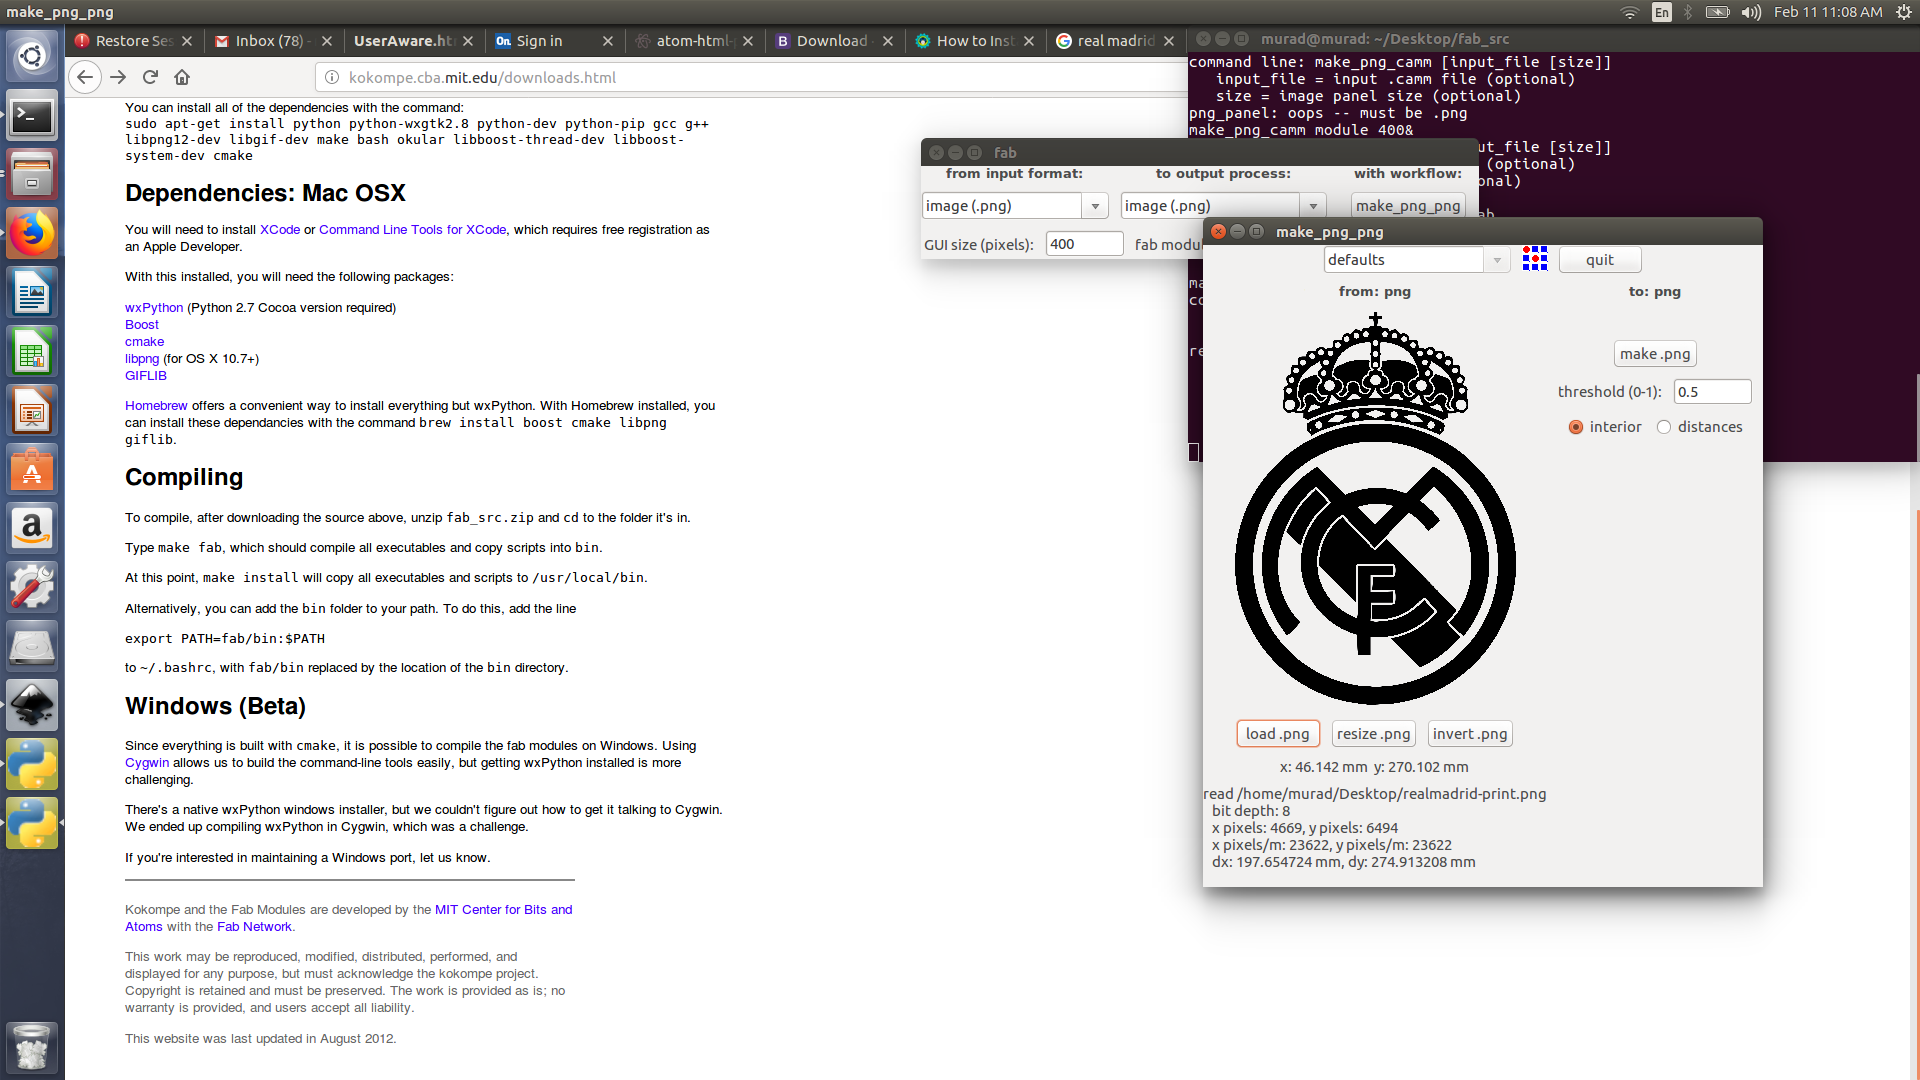The height and width of the screenshot is (1080, 1920).
Task: Open the Cygwin link
Action: point(147,763)
